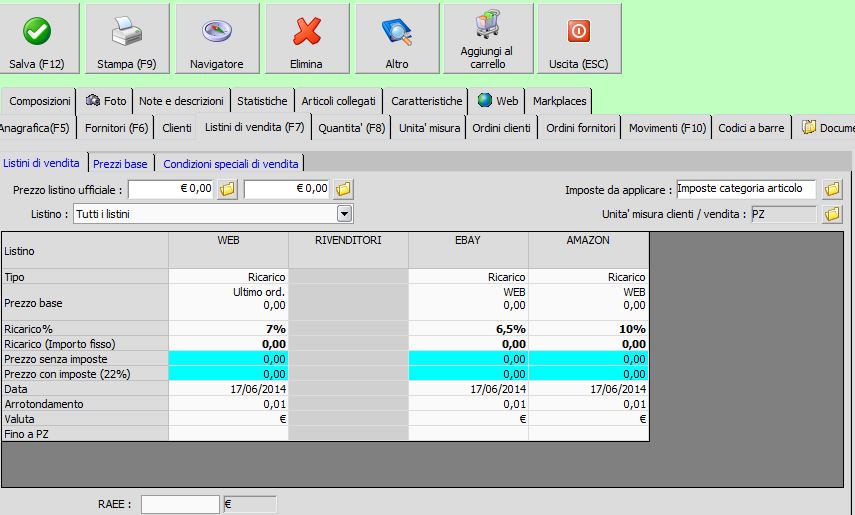Image resolution: width=855 pixels, height=515 pixels.
Task: Switch to the Statistiche tab
Action: click(x=262, y=101)
